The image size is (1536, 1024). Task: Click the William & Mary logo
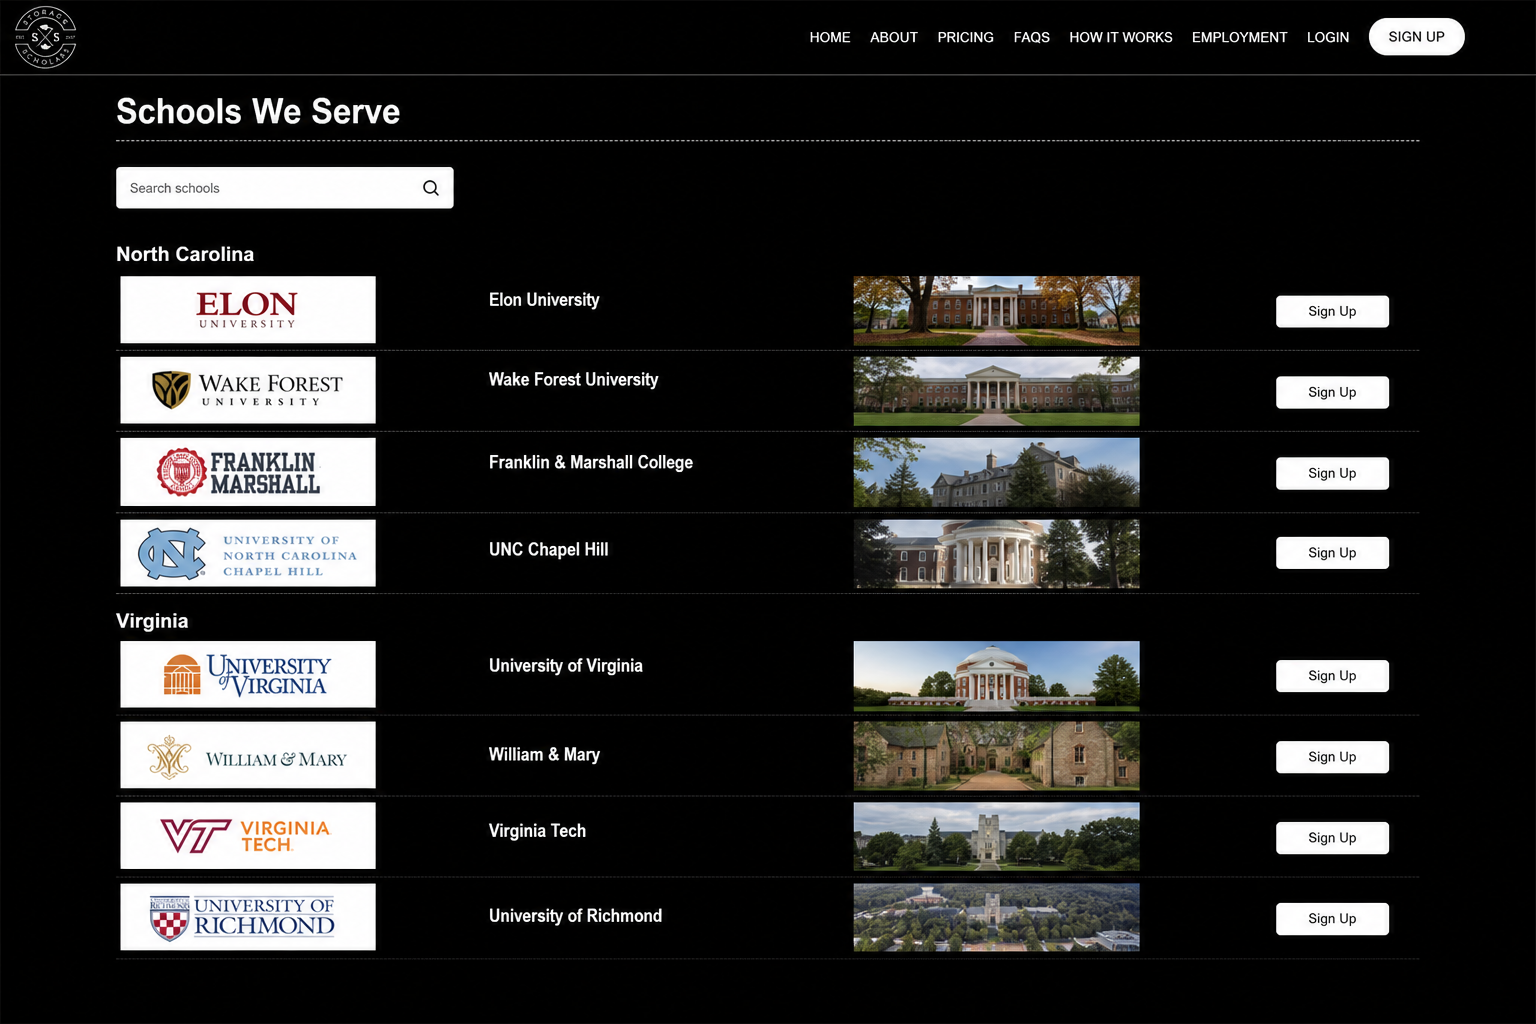point(248,755)
